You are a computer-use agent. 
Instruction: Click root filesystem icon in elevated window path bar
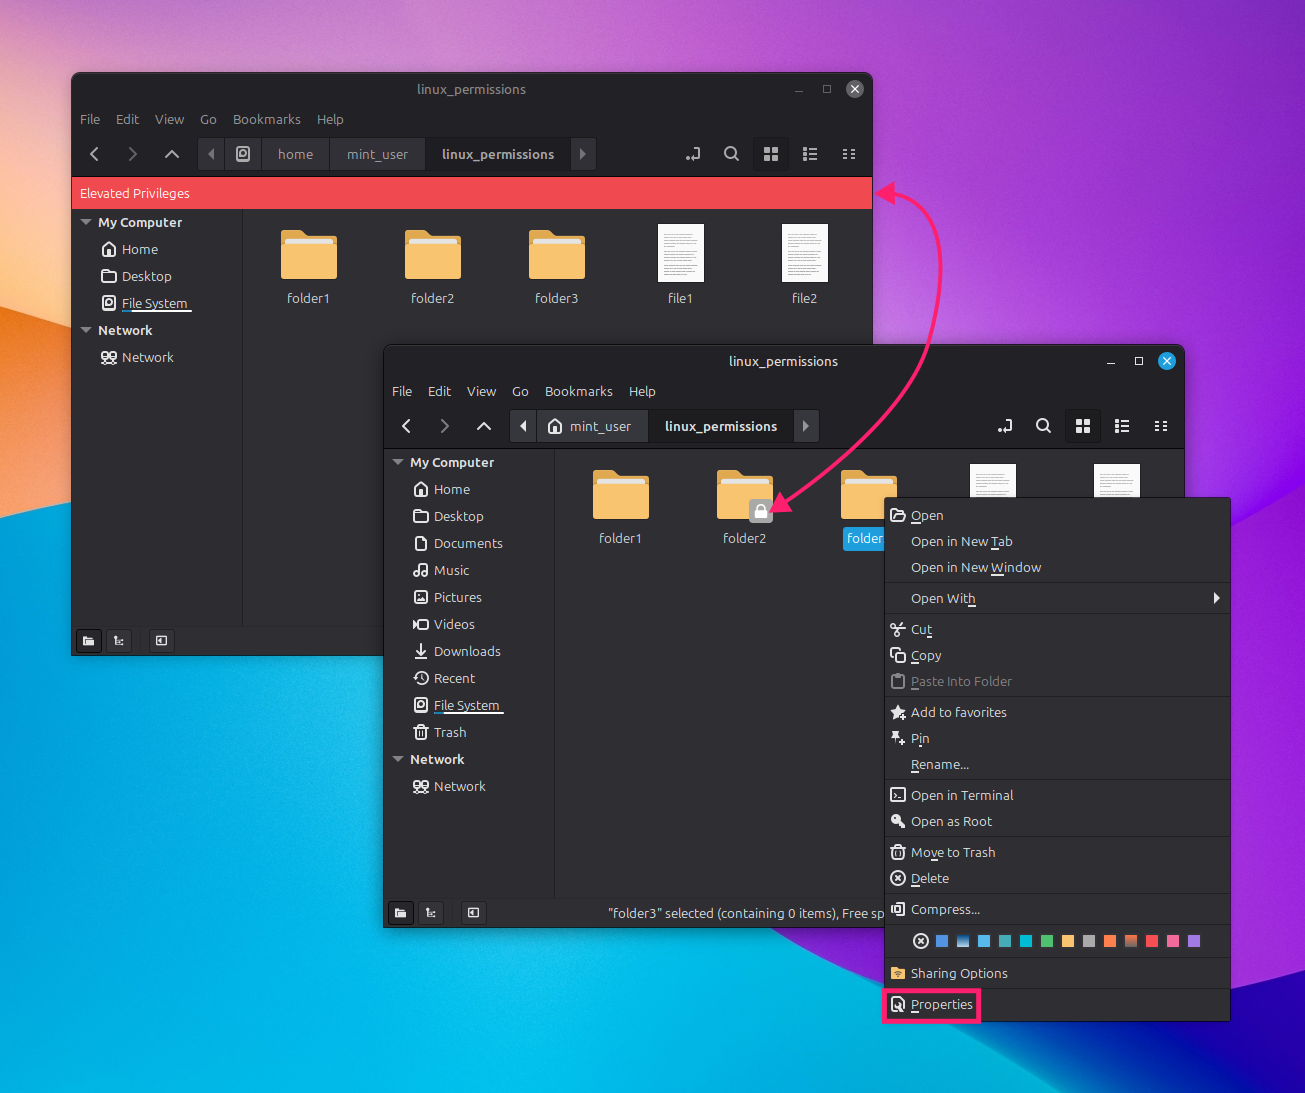pos(243,154)
